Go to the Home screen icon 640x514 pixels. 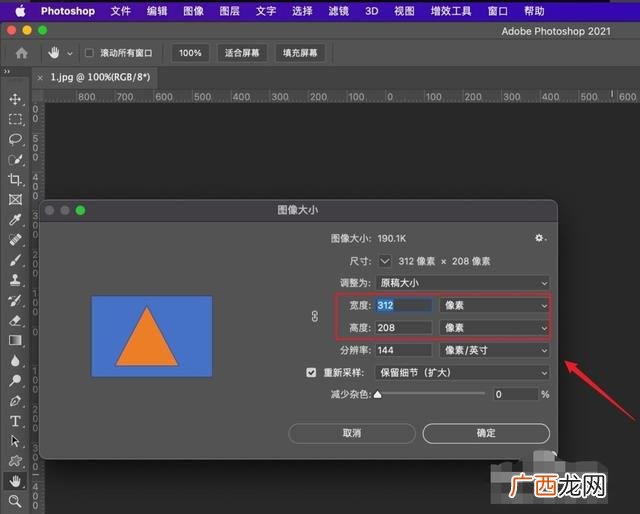coord(22,53)
